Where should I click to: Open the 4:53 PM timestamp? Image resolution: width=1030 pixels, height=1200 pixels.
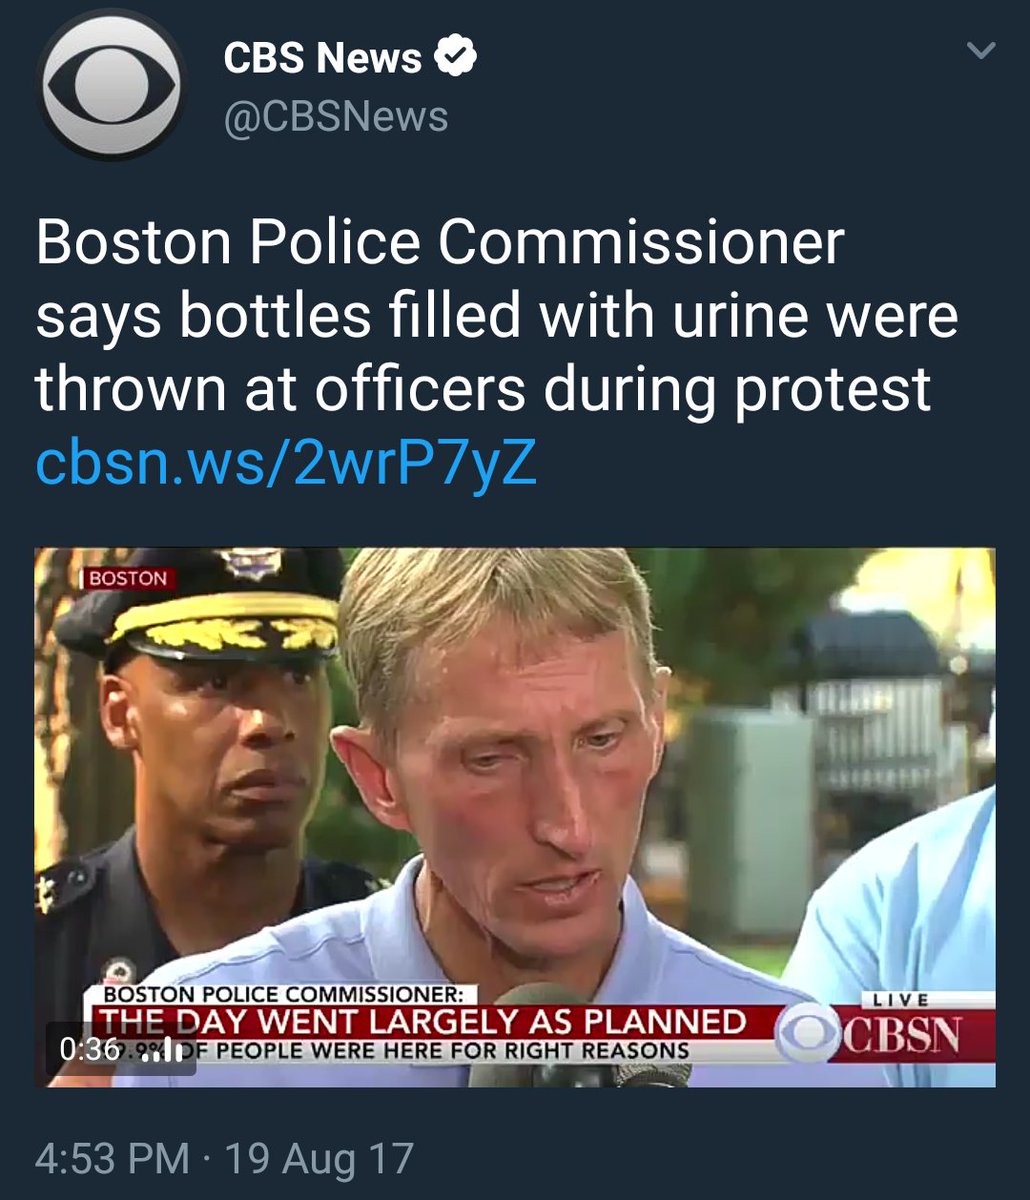[x=112, y=1158]
